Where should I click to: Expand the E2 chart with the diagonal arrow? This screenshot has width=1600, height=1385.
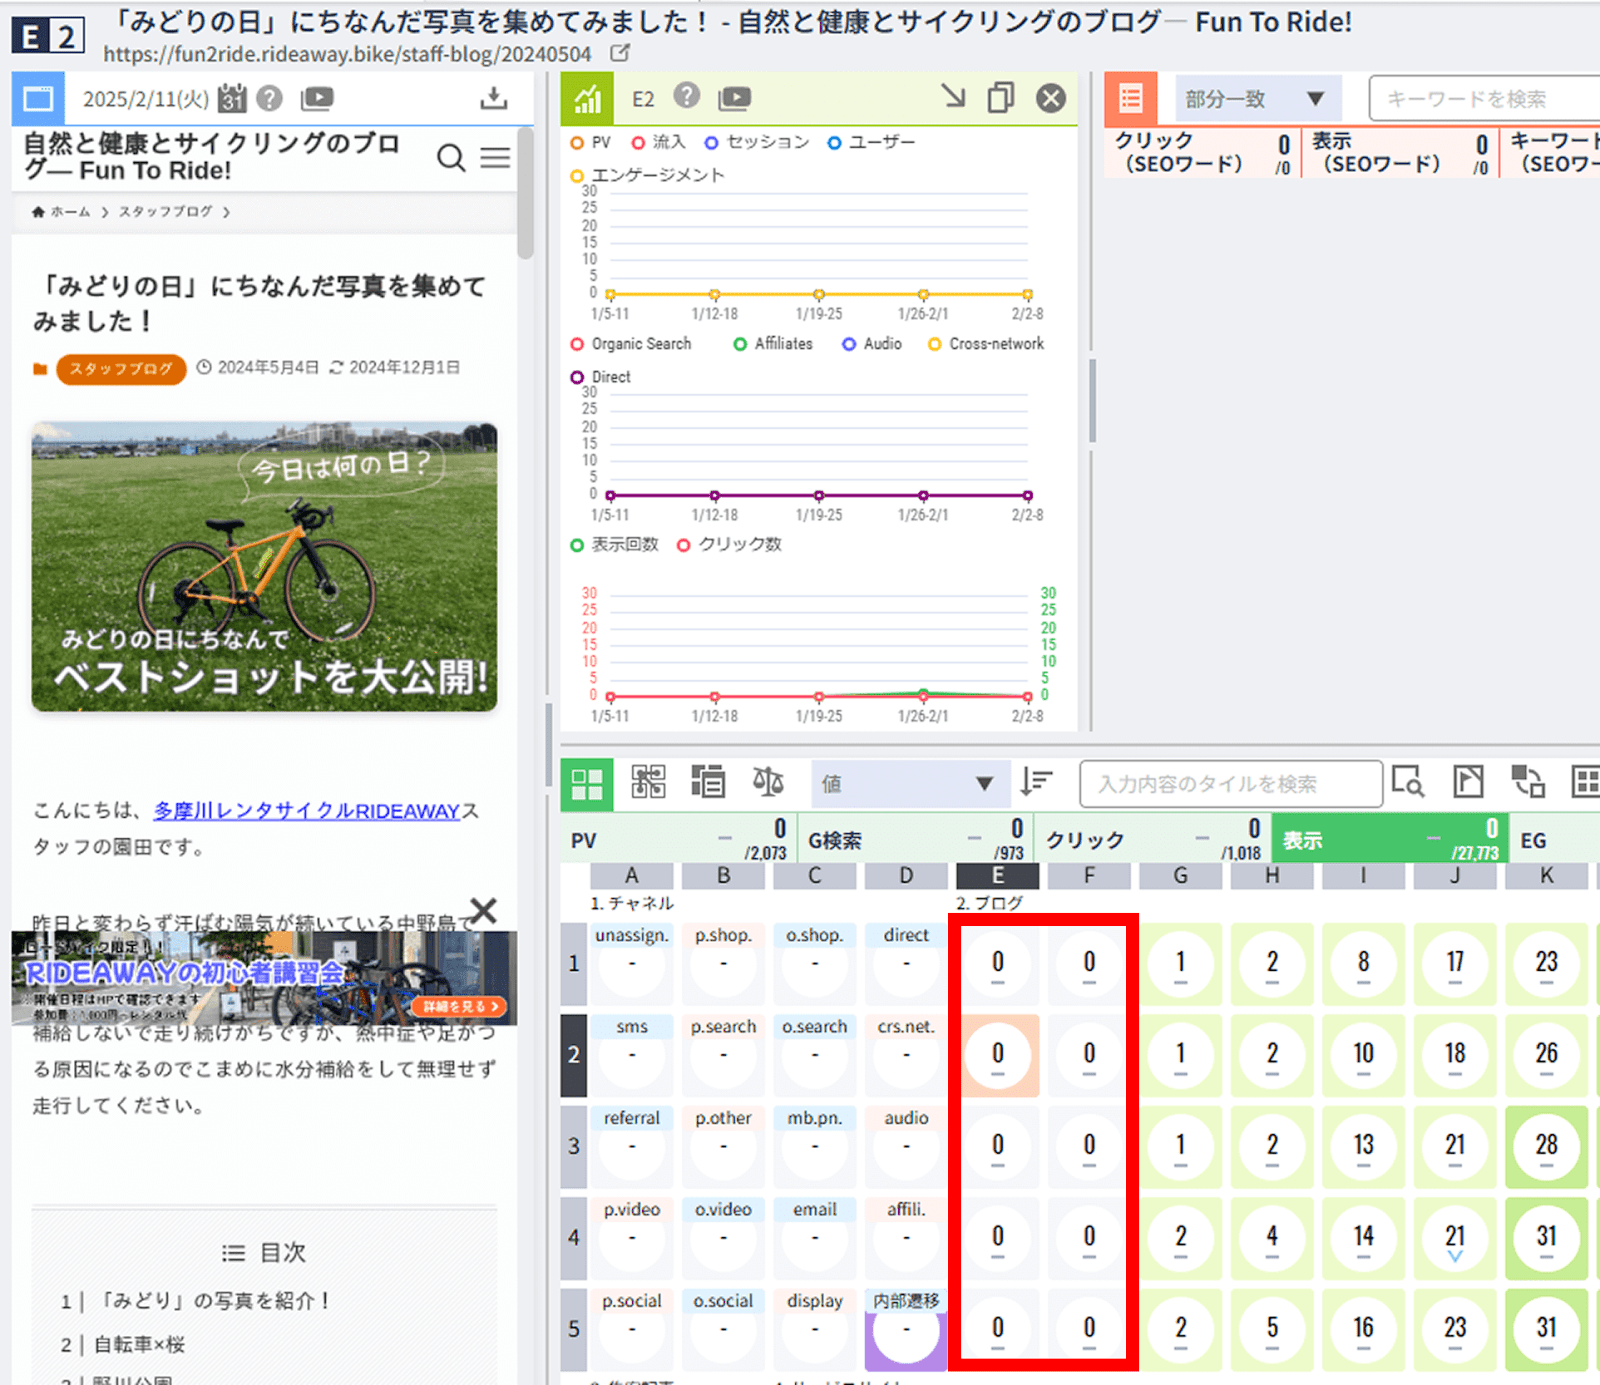[953, 98]
